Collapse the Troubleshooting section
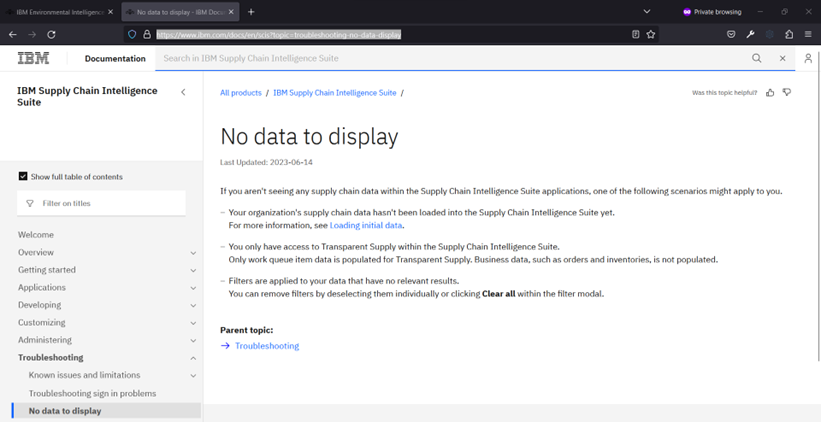The width and height of the screenshot is (821, 422). pyautogui.click(x=193, y=358)
